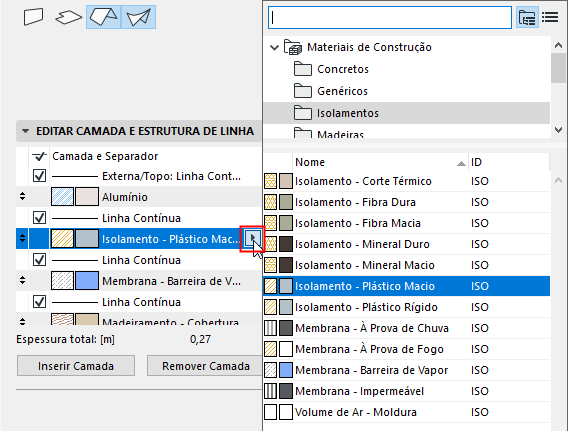Click reorder handle of Alumínio layer

[x=22, y=196]
